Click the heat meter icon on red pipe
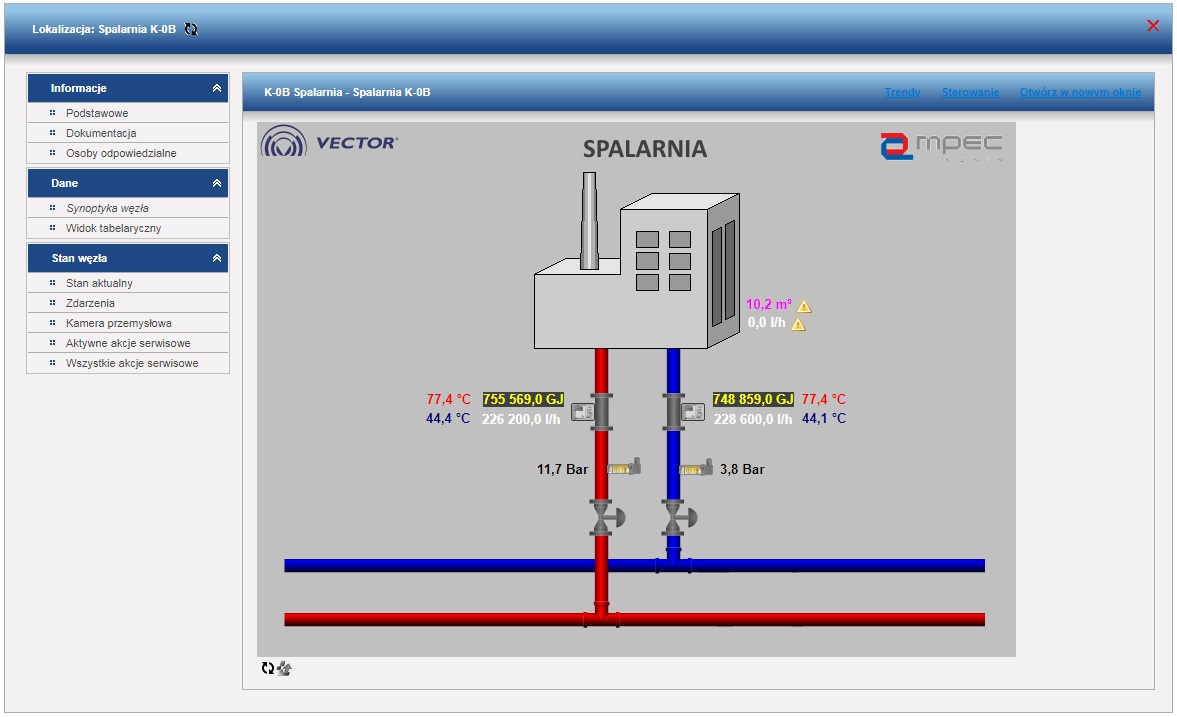The height and width of the screenshot is (717, 1177). pyautogui.click(x=581, y=412)
